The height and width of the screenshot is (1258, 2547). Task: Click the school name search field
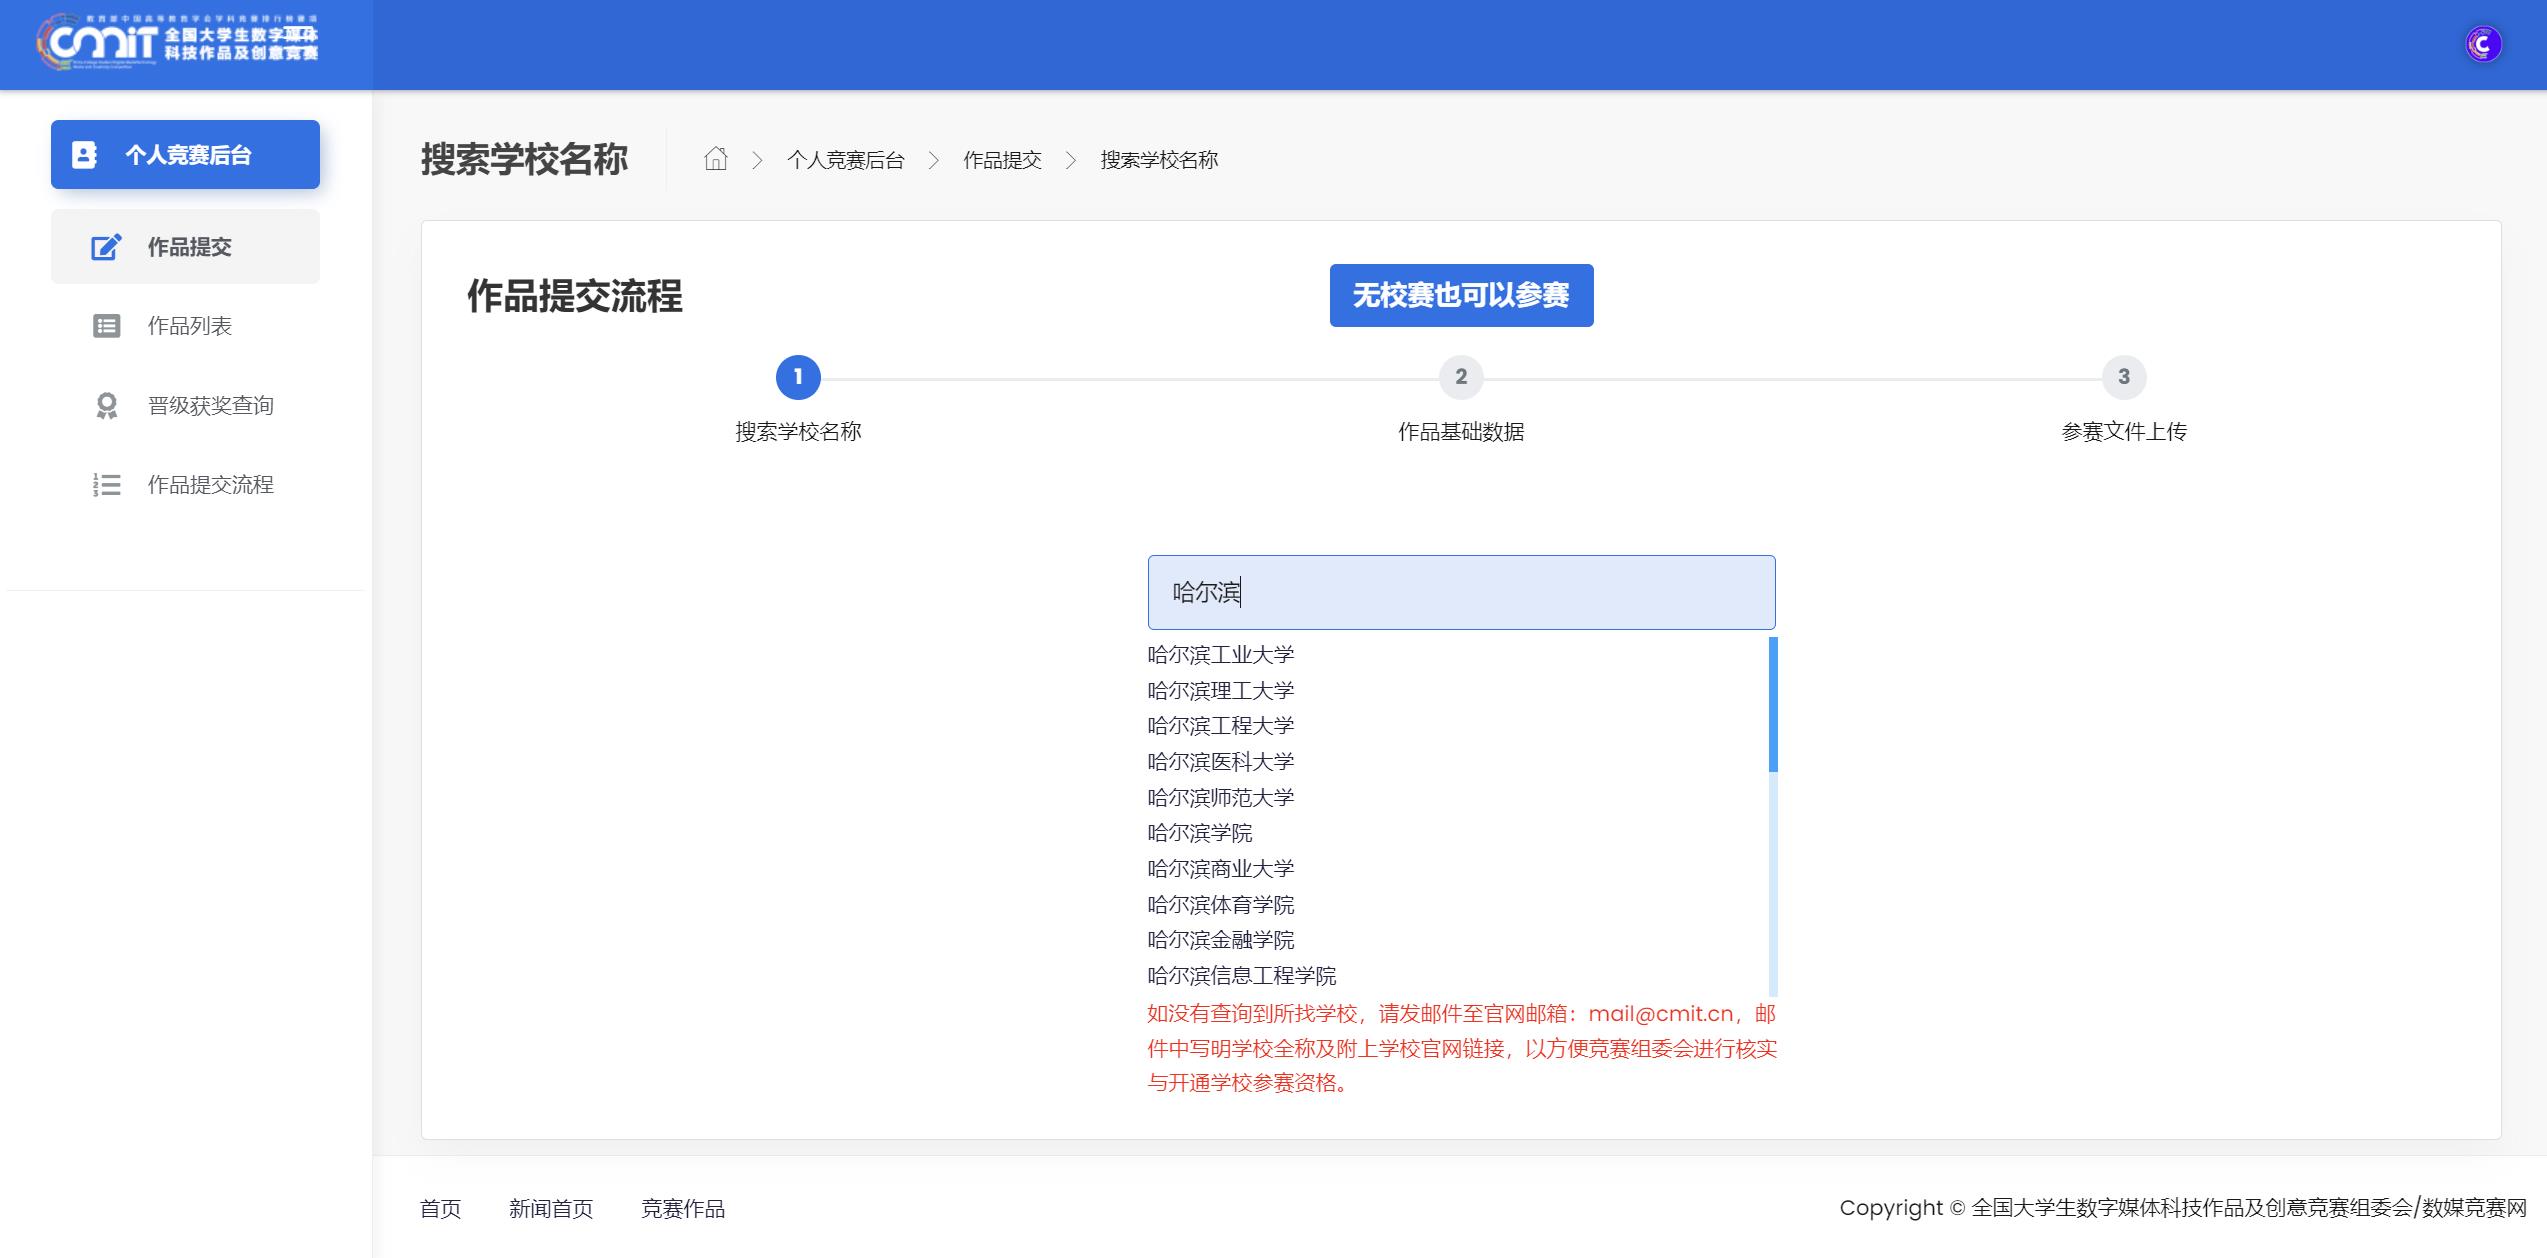point(1461,592)
